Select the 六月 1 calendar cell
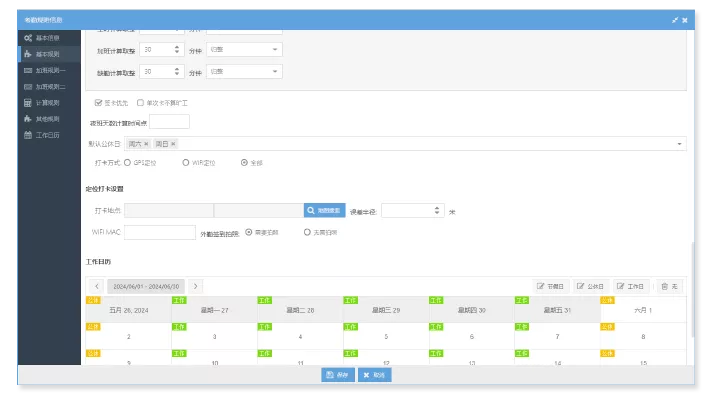 pyautogui.click(x=643, y=310)
